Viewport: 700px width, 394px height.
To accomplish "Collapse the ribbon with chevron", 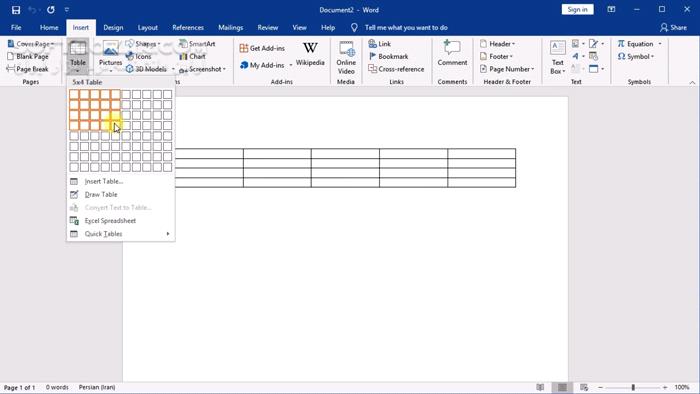I will 692,83.
